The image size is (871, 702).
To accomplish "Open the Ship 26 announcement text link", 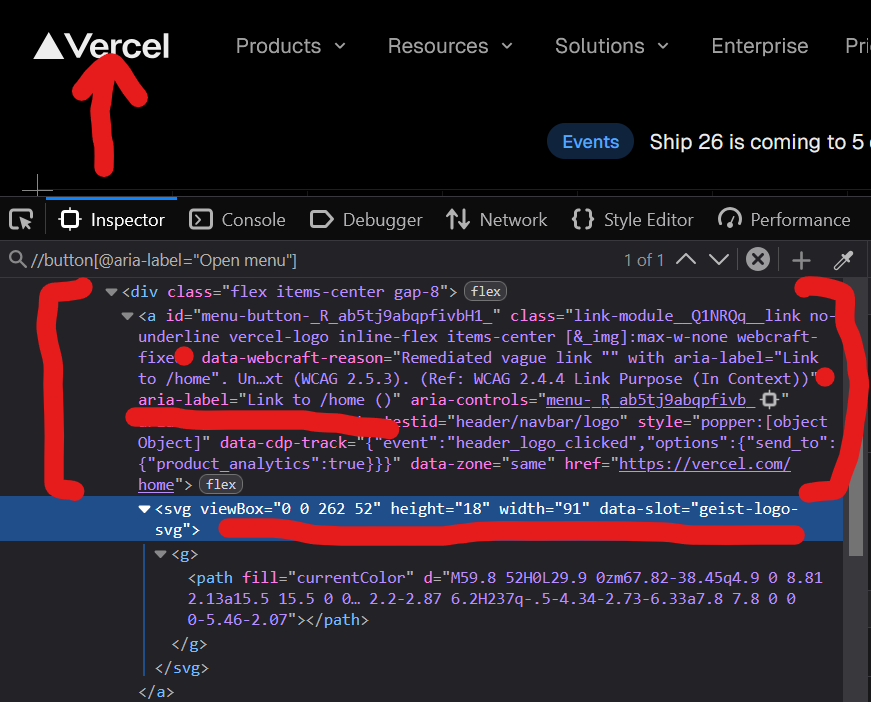I will pos(759,142).
